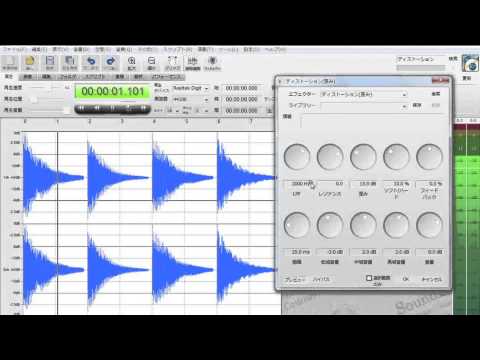Click the first knob above 2000 Hz field
The height and width of the screenshot is (360, 480).
(x=297, y=157)
